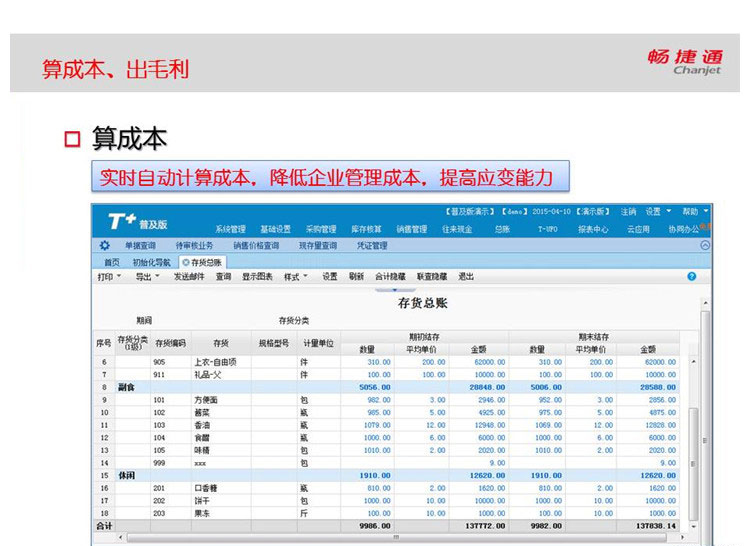This screenshot has width=750, height=546.
Task: Expand the 样式 dropdown
Action: click(x=296, y=277)
